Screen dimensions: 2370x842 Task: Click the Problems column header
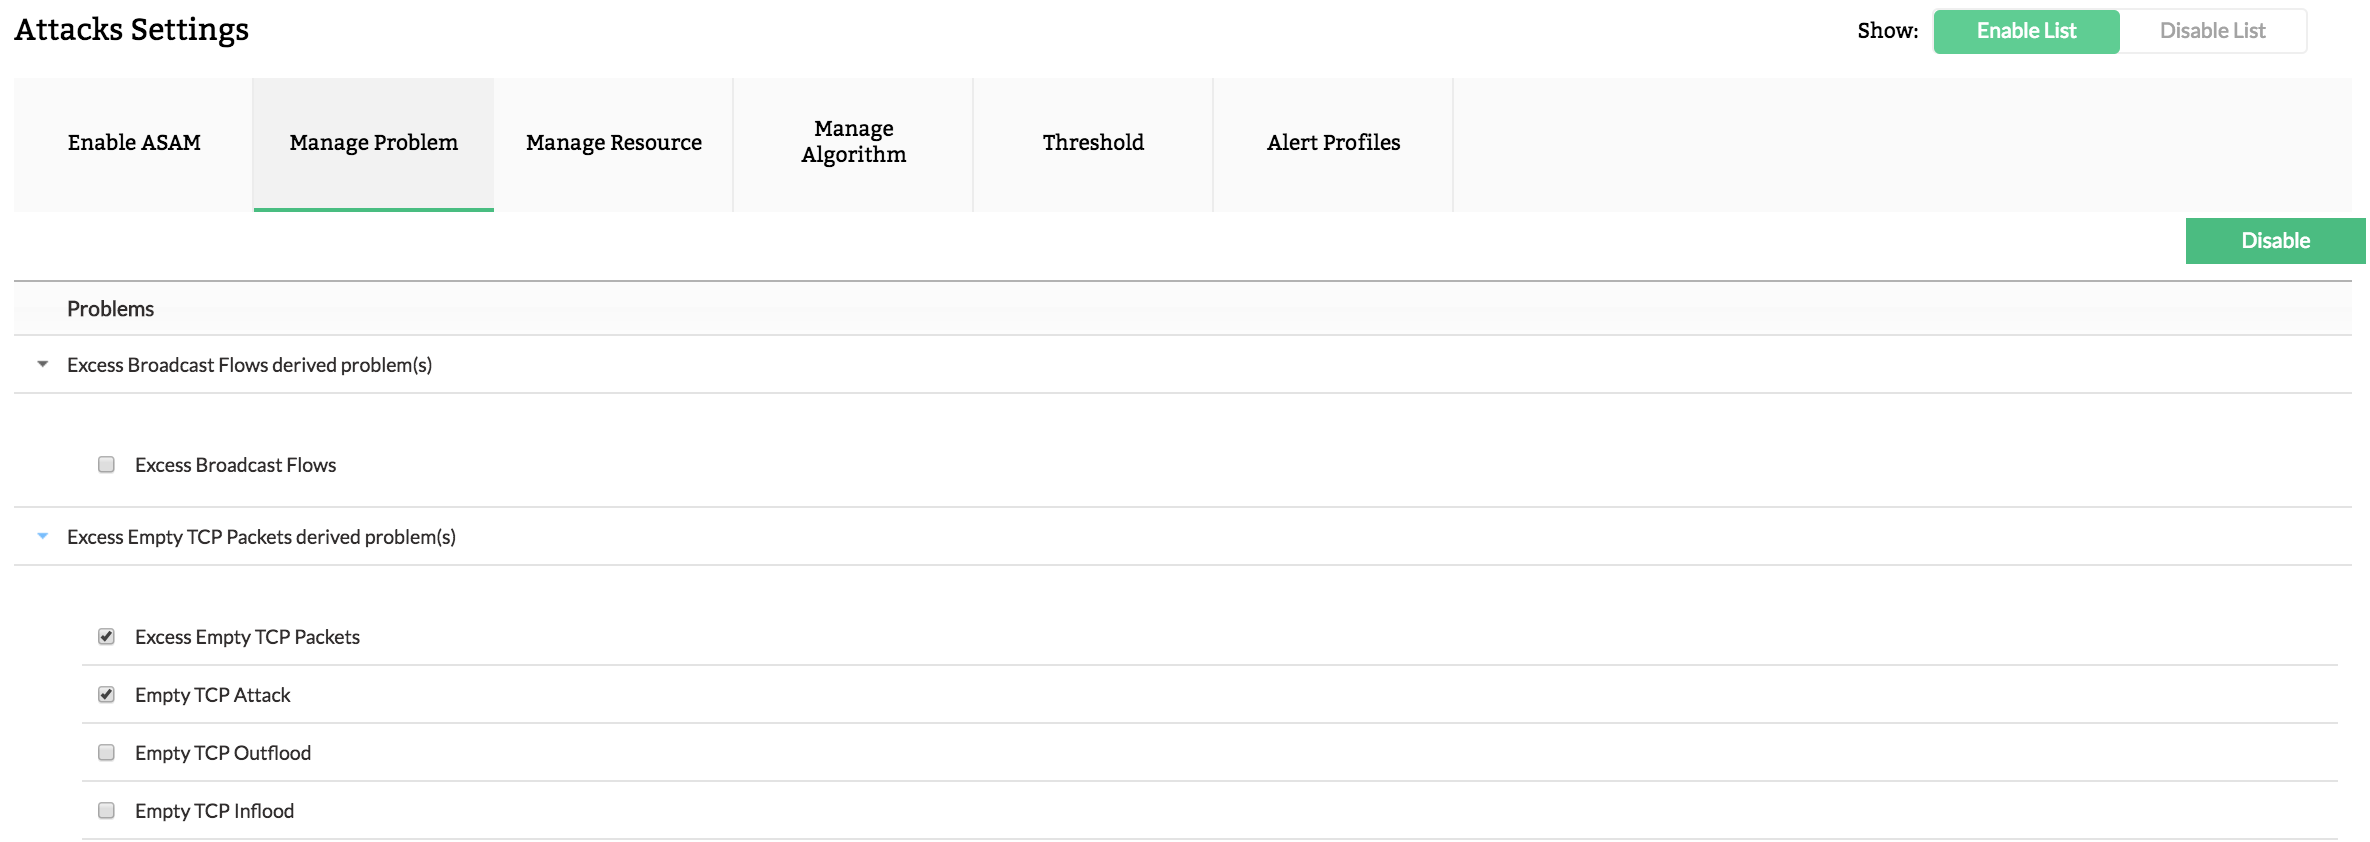tap(110, 309)
